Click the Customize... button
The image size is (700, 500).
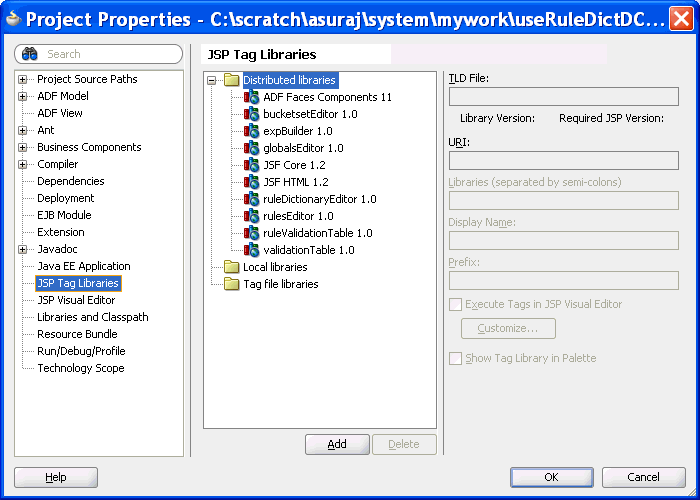tap(508, 329)
